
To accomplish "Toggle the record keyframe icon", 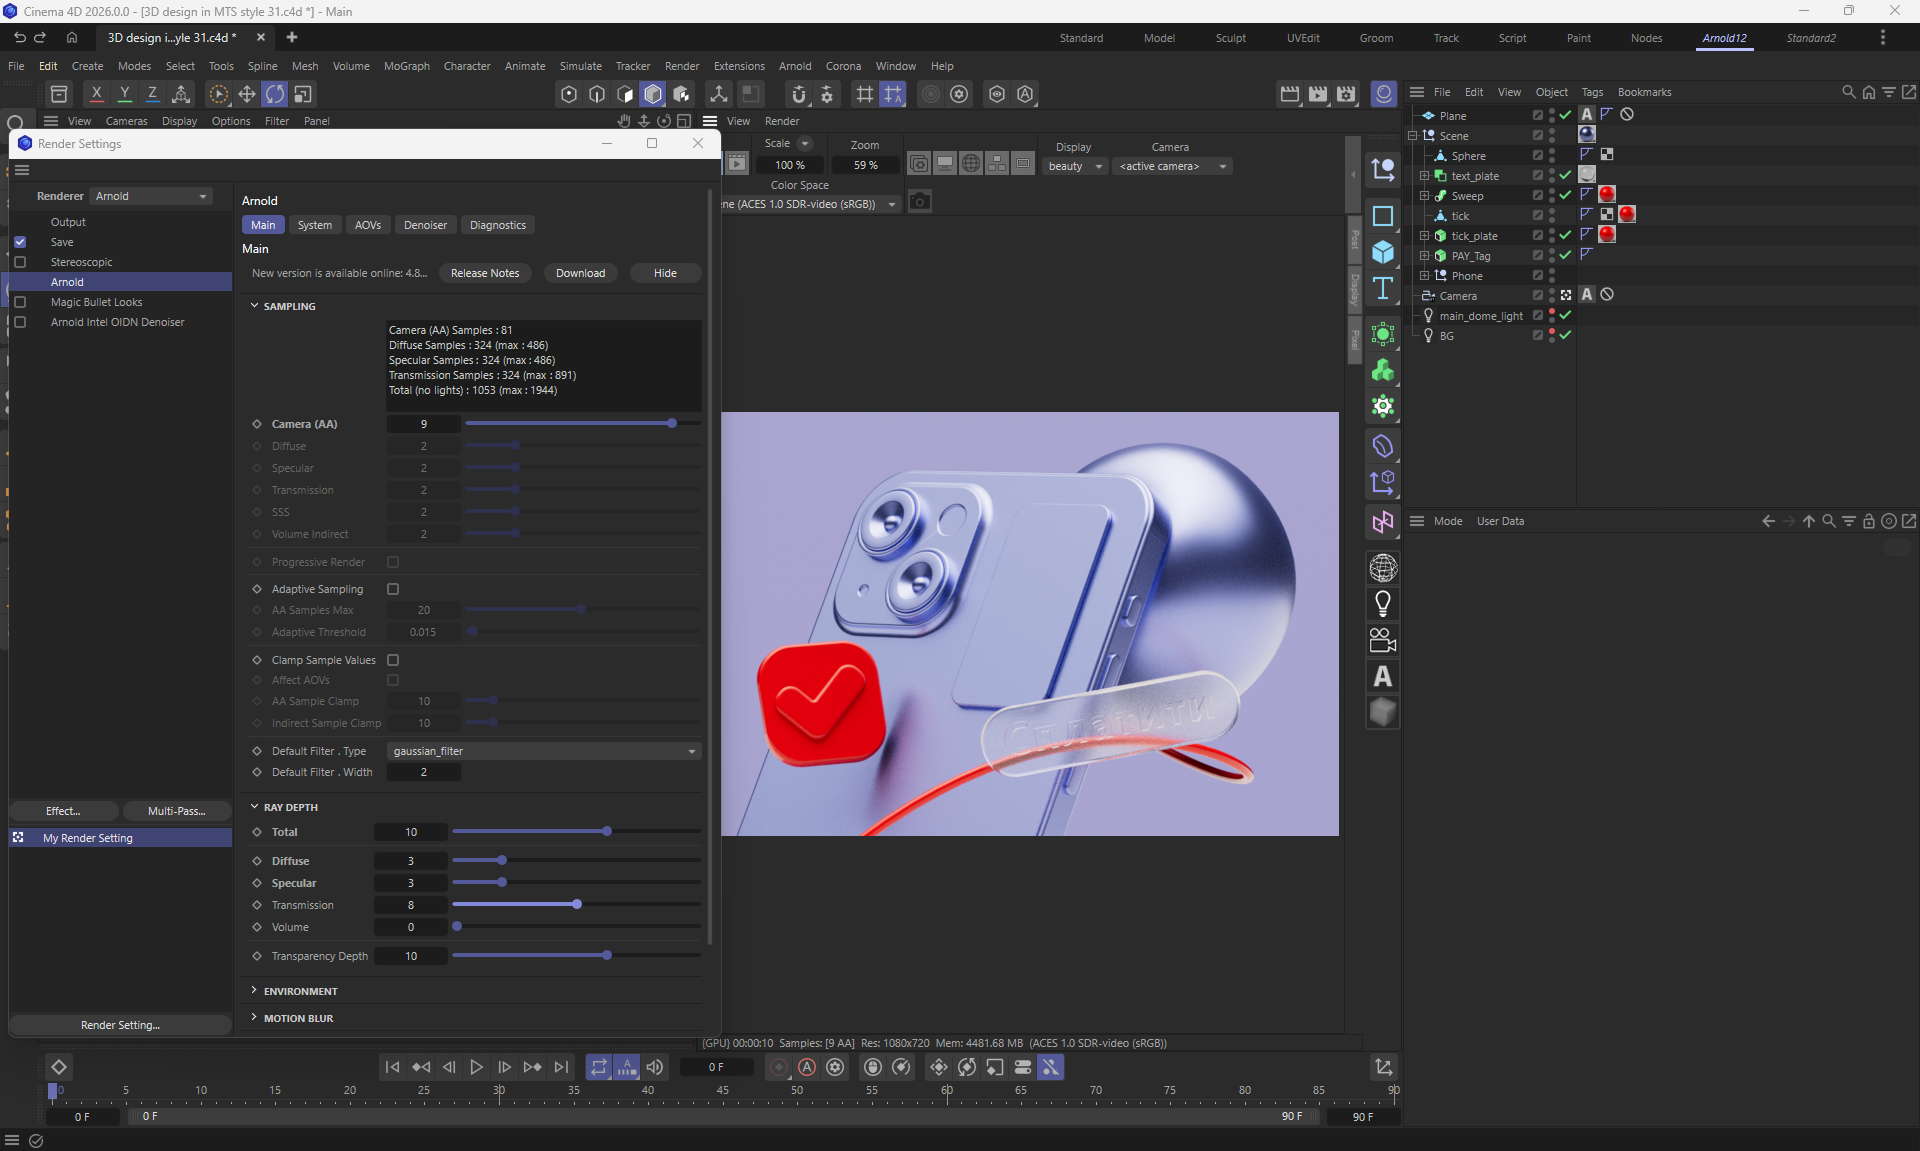I will 778,1067.
